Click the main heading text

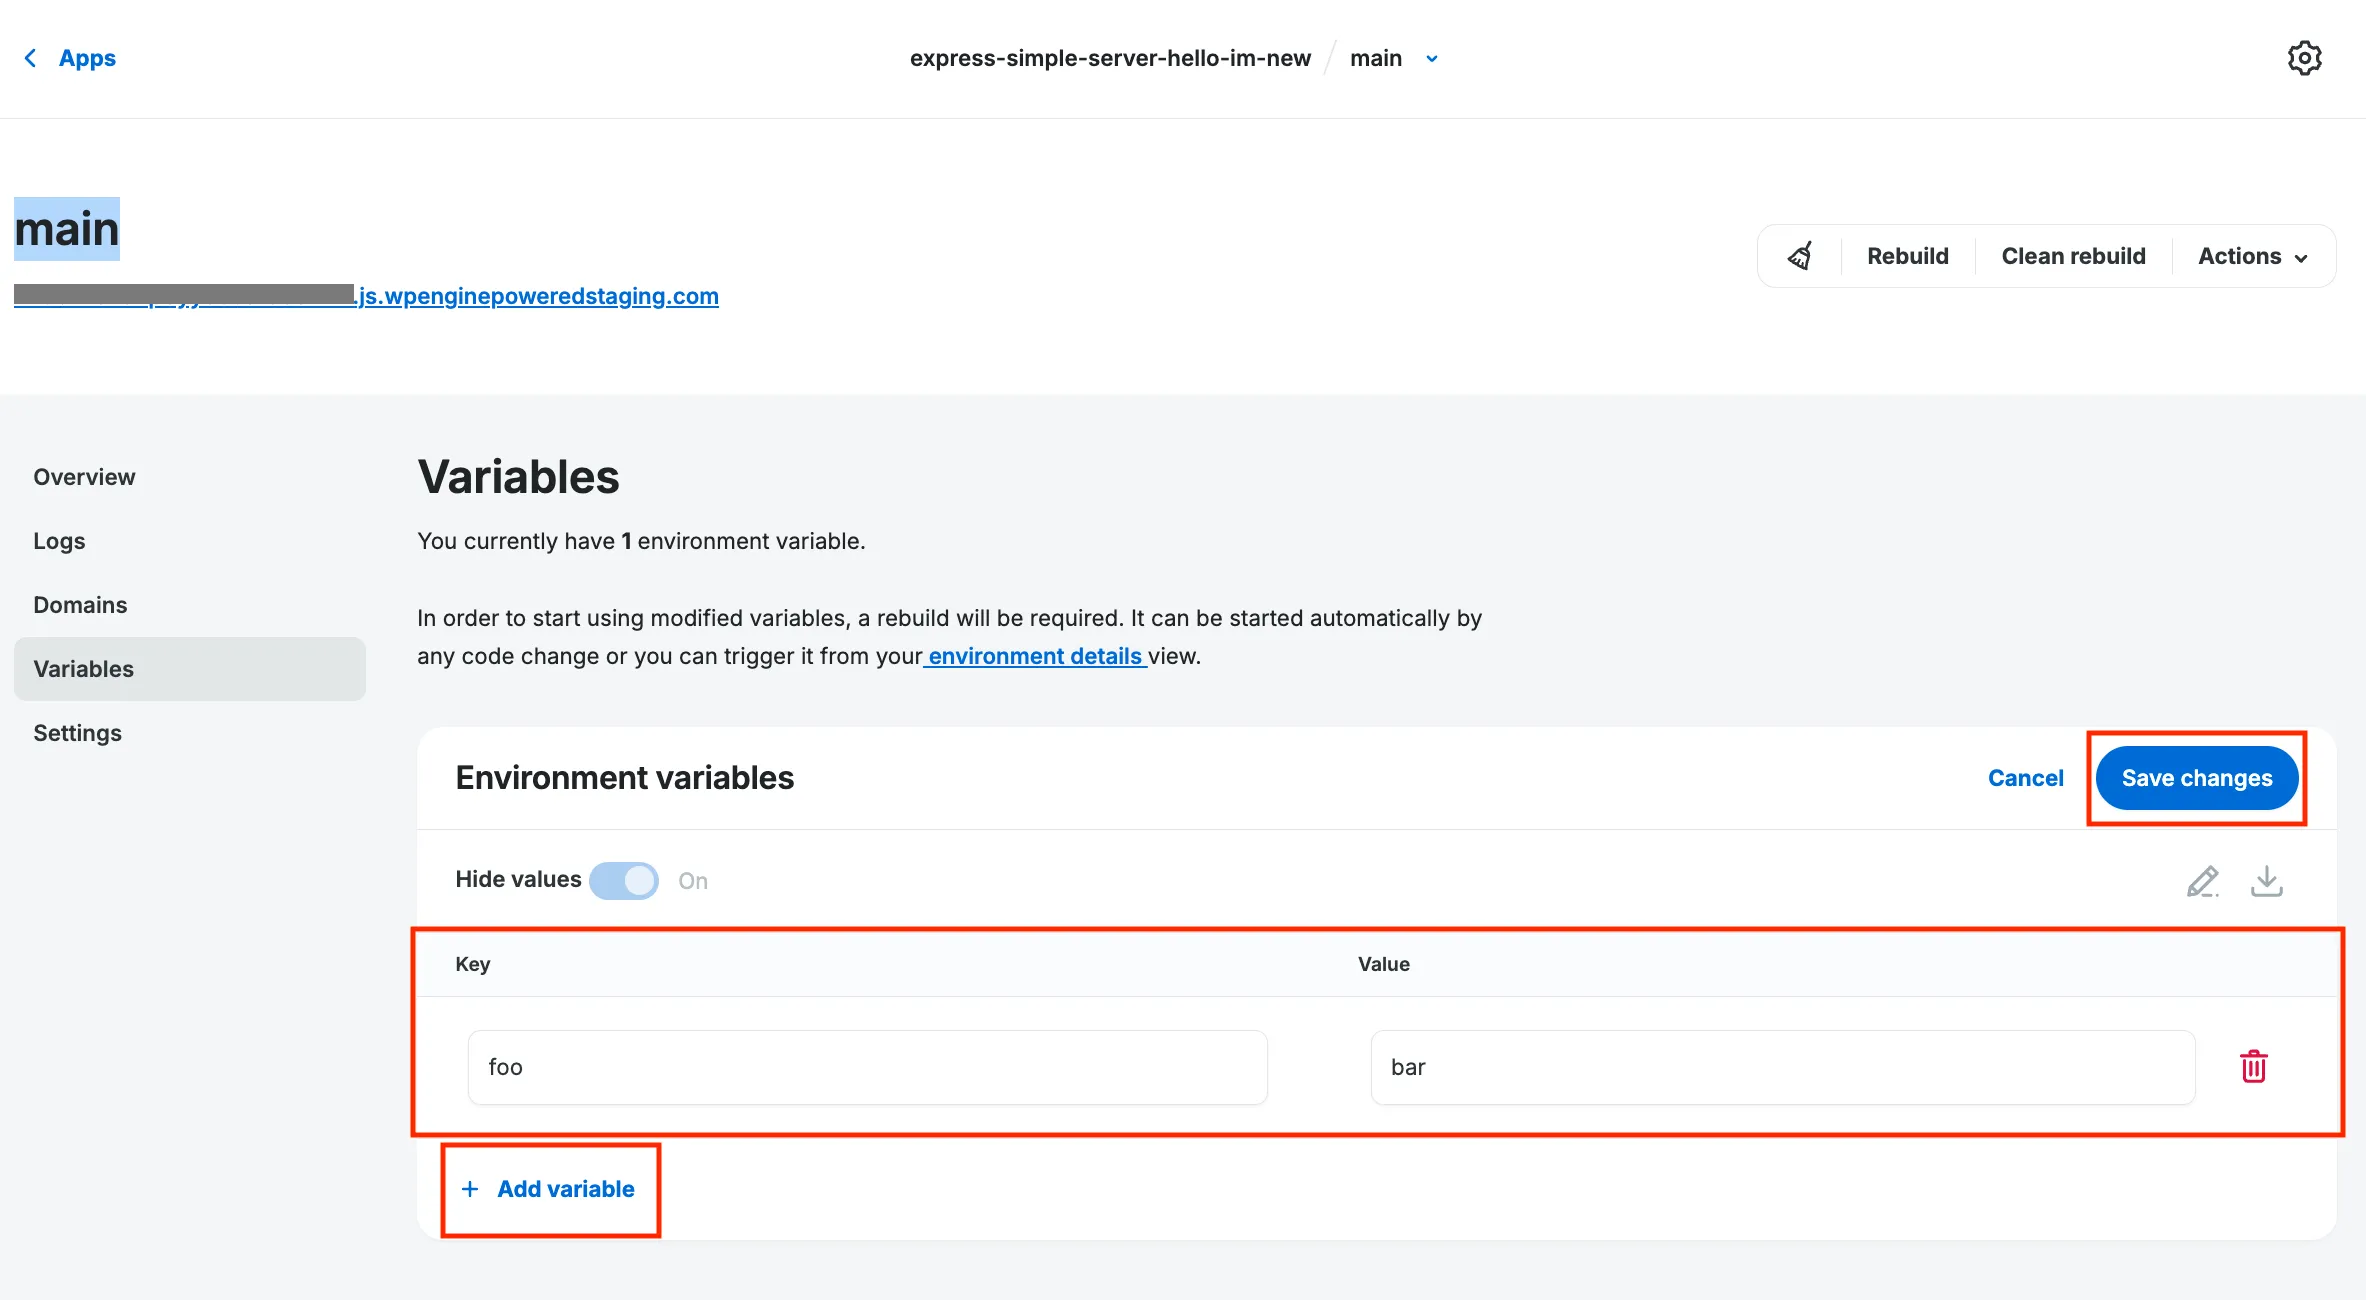tap(67, 229)
